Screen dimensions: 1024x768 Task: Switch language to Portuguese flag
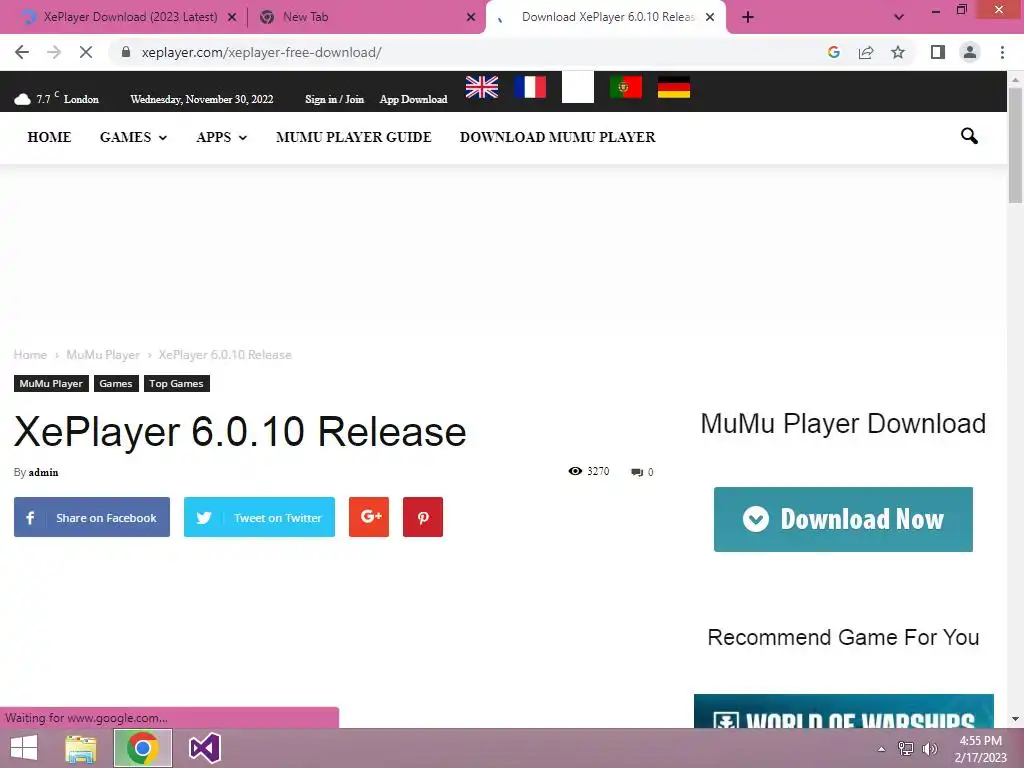(x=626, y=87)
